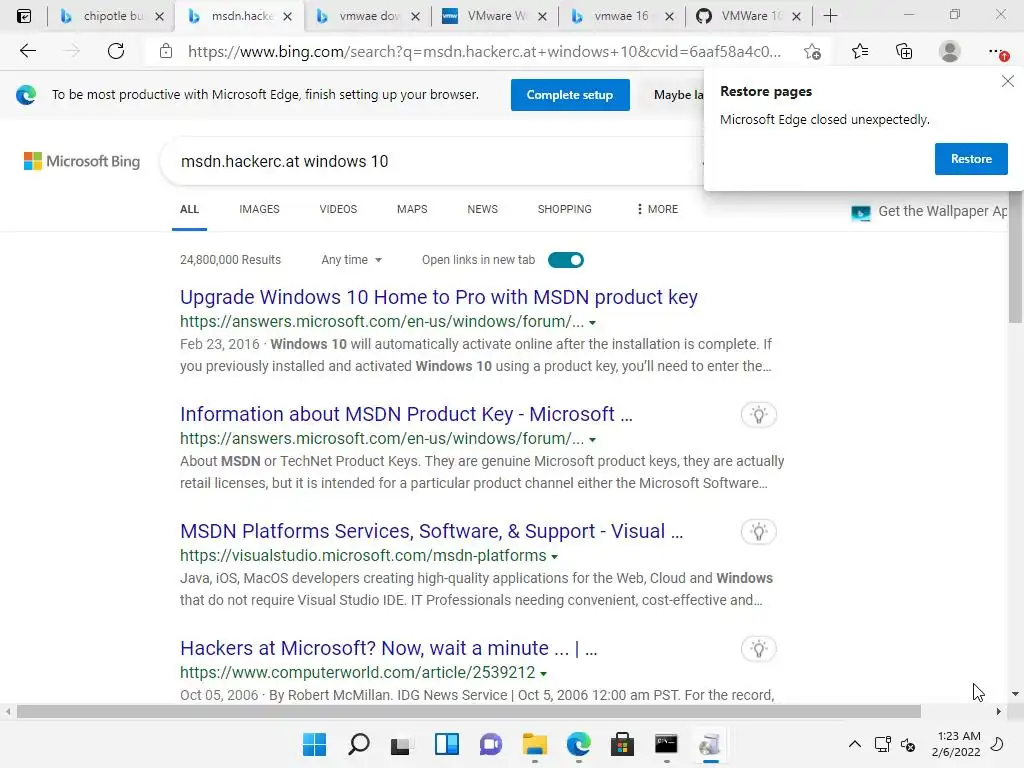Open Information about MSDN Product Key result
This screenshot has height=768, width=1024.
pos(406,414)
